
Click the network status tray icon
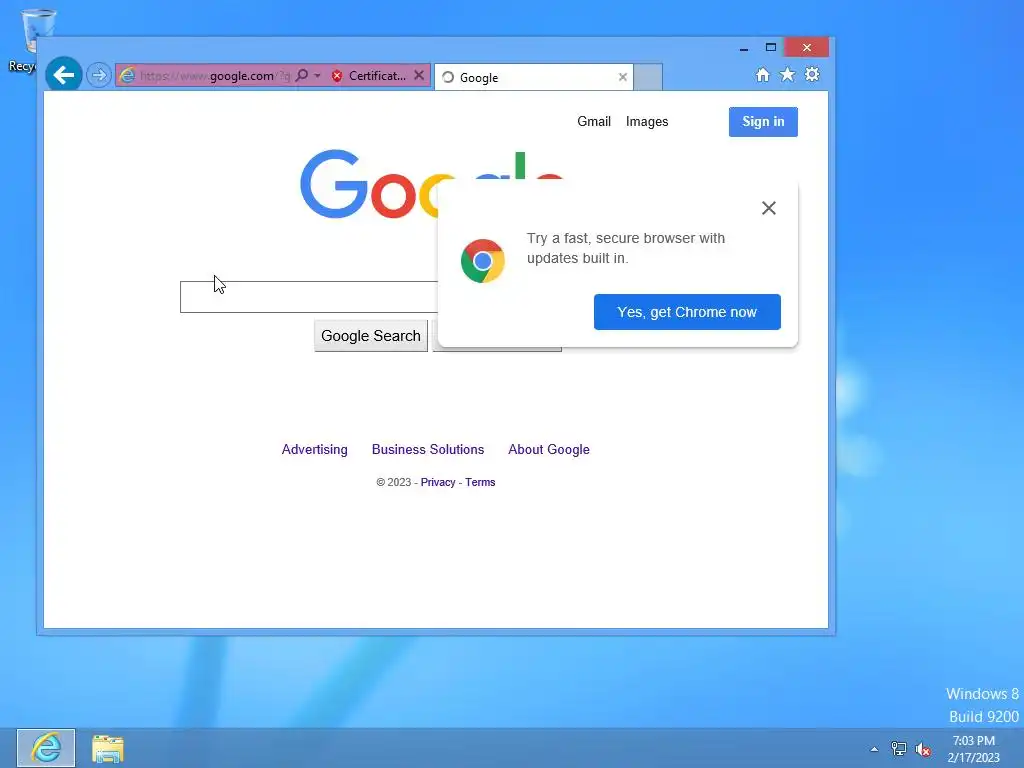pyautogui.click(x=899, y=749)
